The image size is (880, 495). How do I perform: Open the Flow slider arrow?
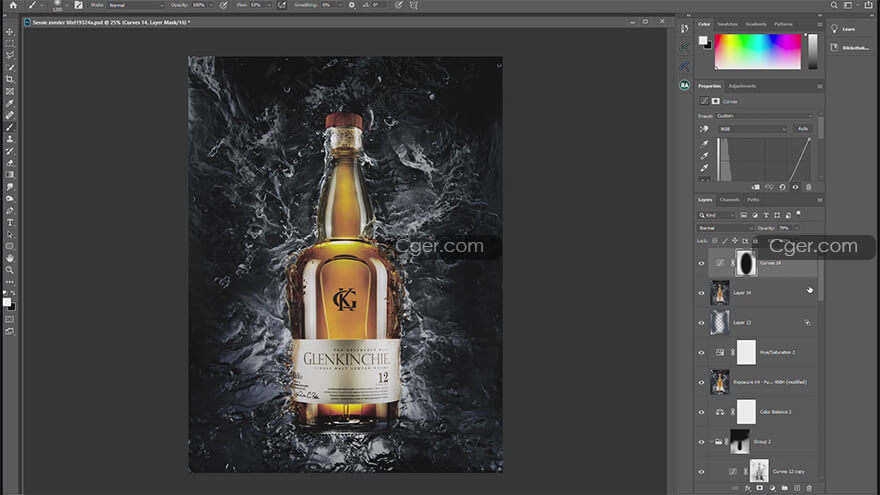tap(269, 5)
